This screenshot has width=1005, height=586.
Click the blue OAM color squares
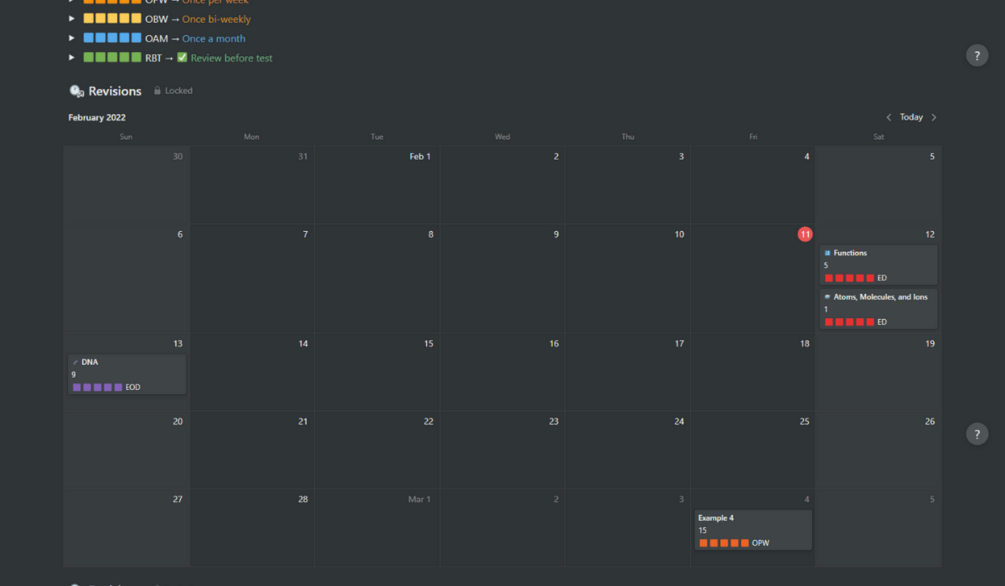[x=112, y=38]
